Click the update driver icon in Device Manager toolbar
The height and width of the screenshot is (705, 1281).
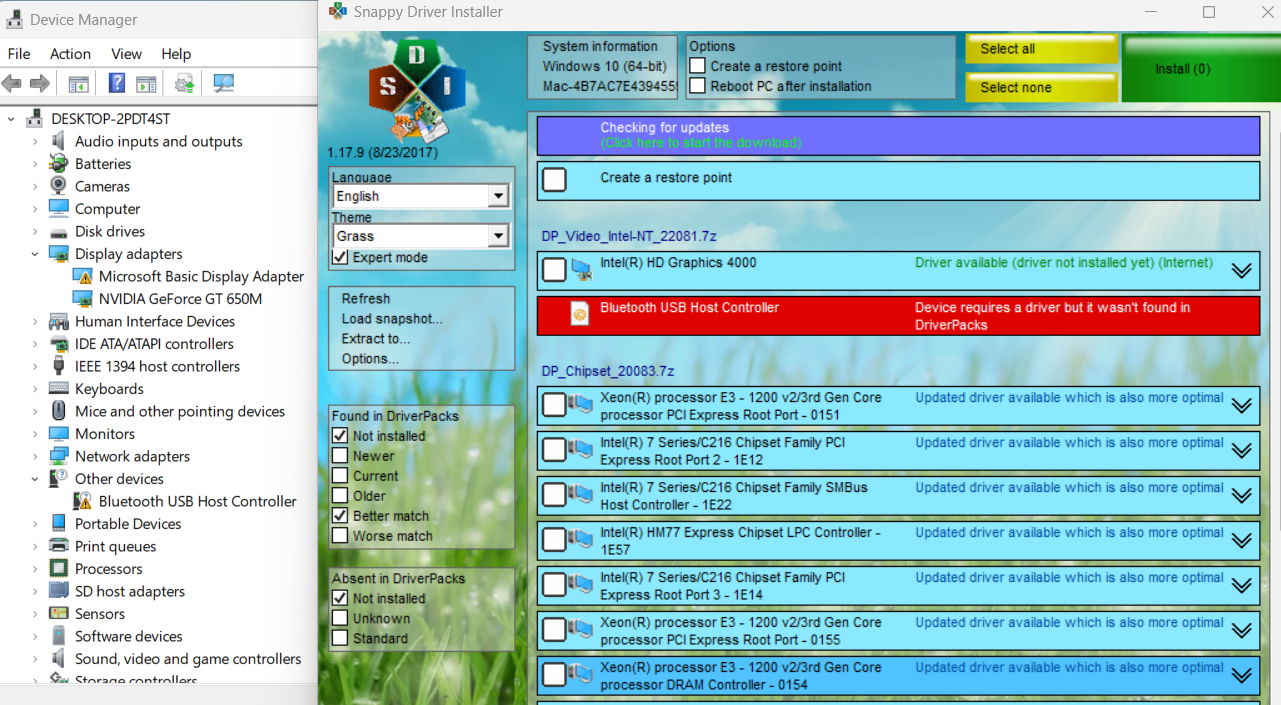coord(184,84)
